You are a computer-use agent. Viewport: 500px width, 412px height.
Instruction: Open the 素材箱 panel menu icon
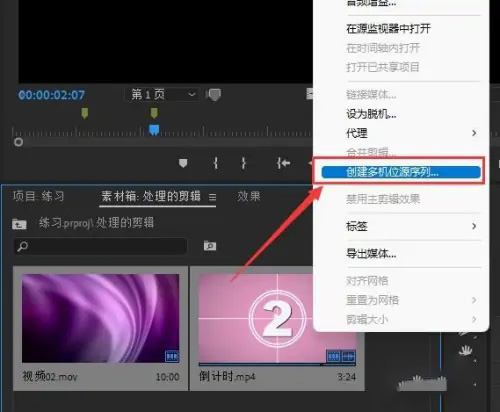coord(212,197)
